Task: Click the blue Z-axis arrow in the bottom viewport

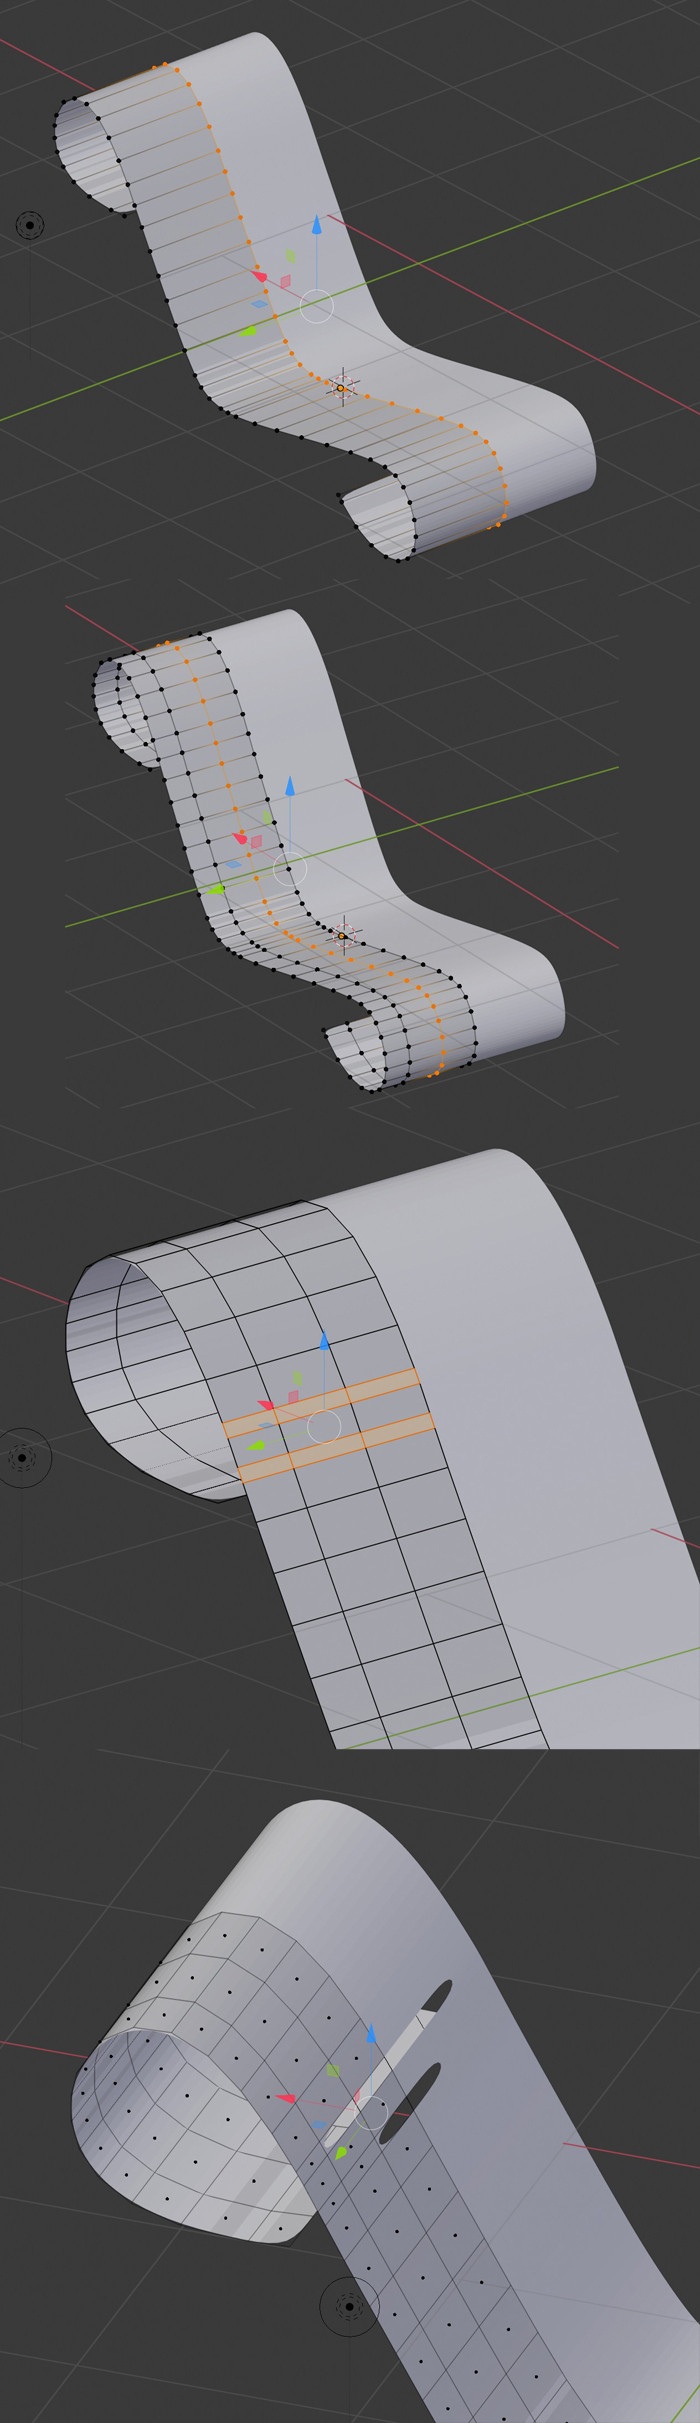Action: click(x=371, y=2033)
